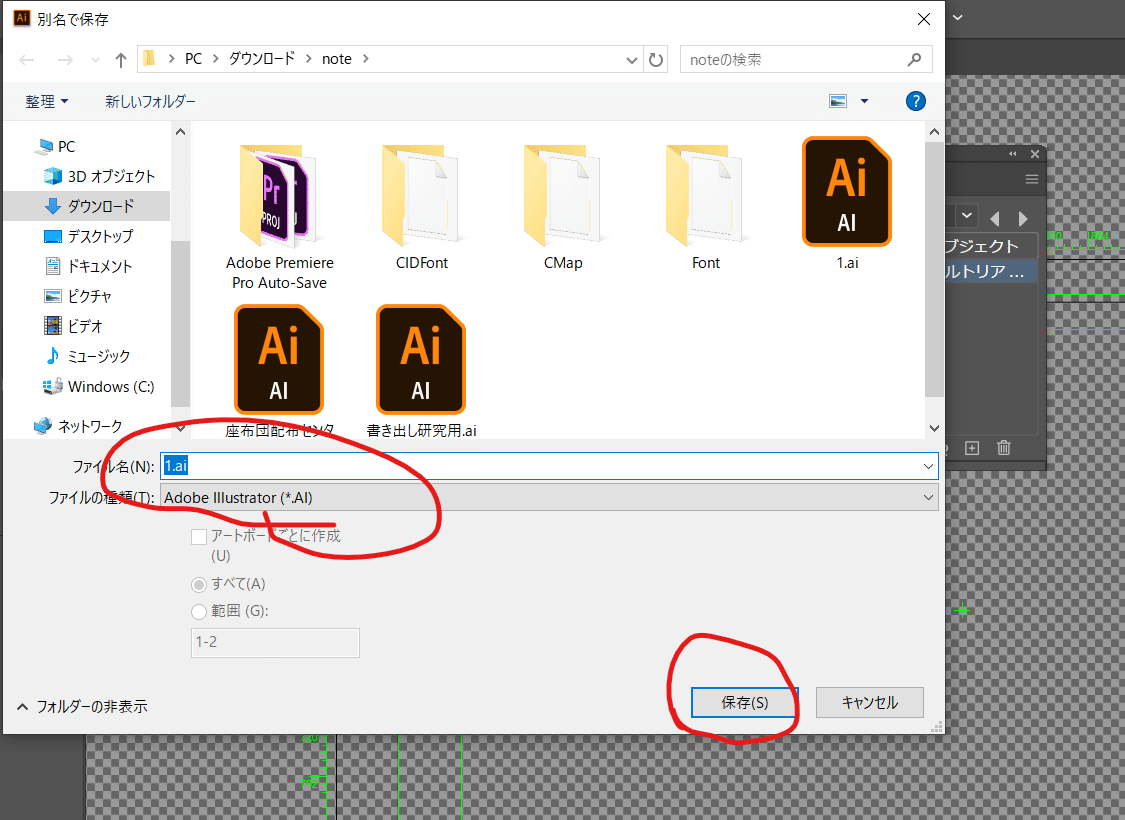Click the navigation pane scrollbar
Image resolution: width=1125 pixels, height=820 pixels.
point(181,323)
